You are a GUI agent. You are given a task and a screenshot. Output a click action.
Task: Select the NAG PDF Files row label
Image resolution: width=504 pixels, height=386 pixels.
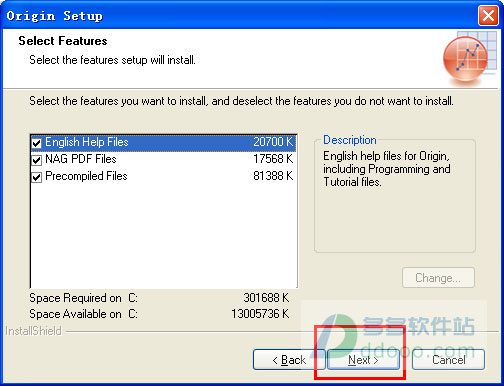(81, 159)
